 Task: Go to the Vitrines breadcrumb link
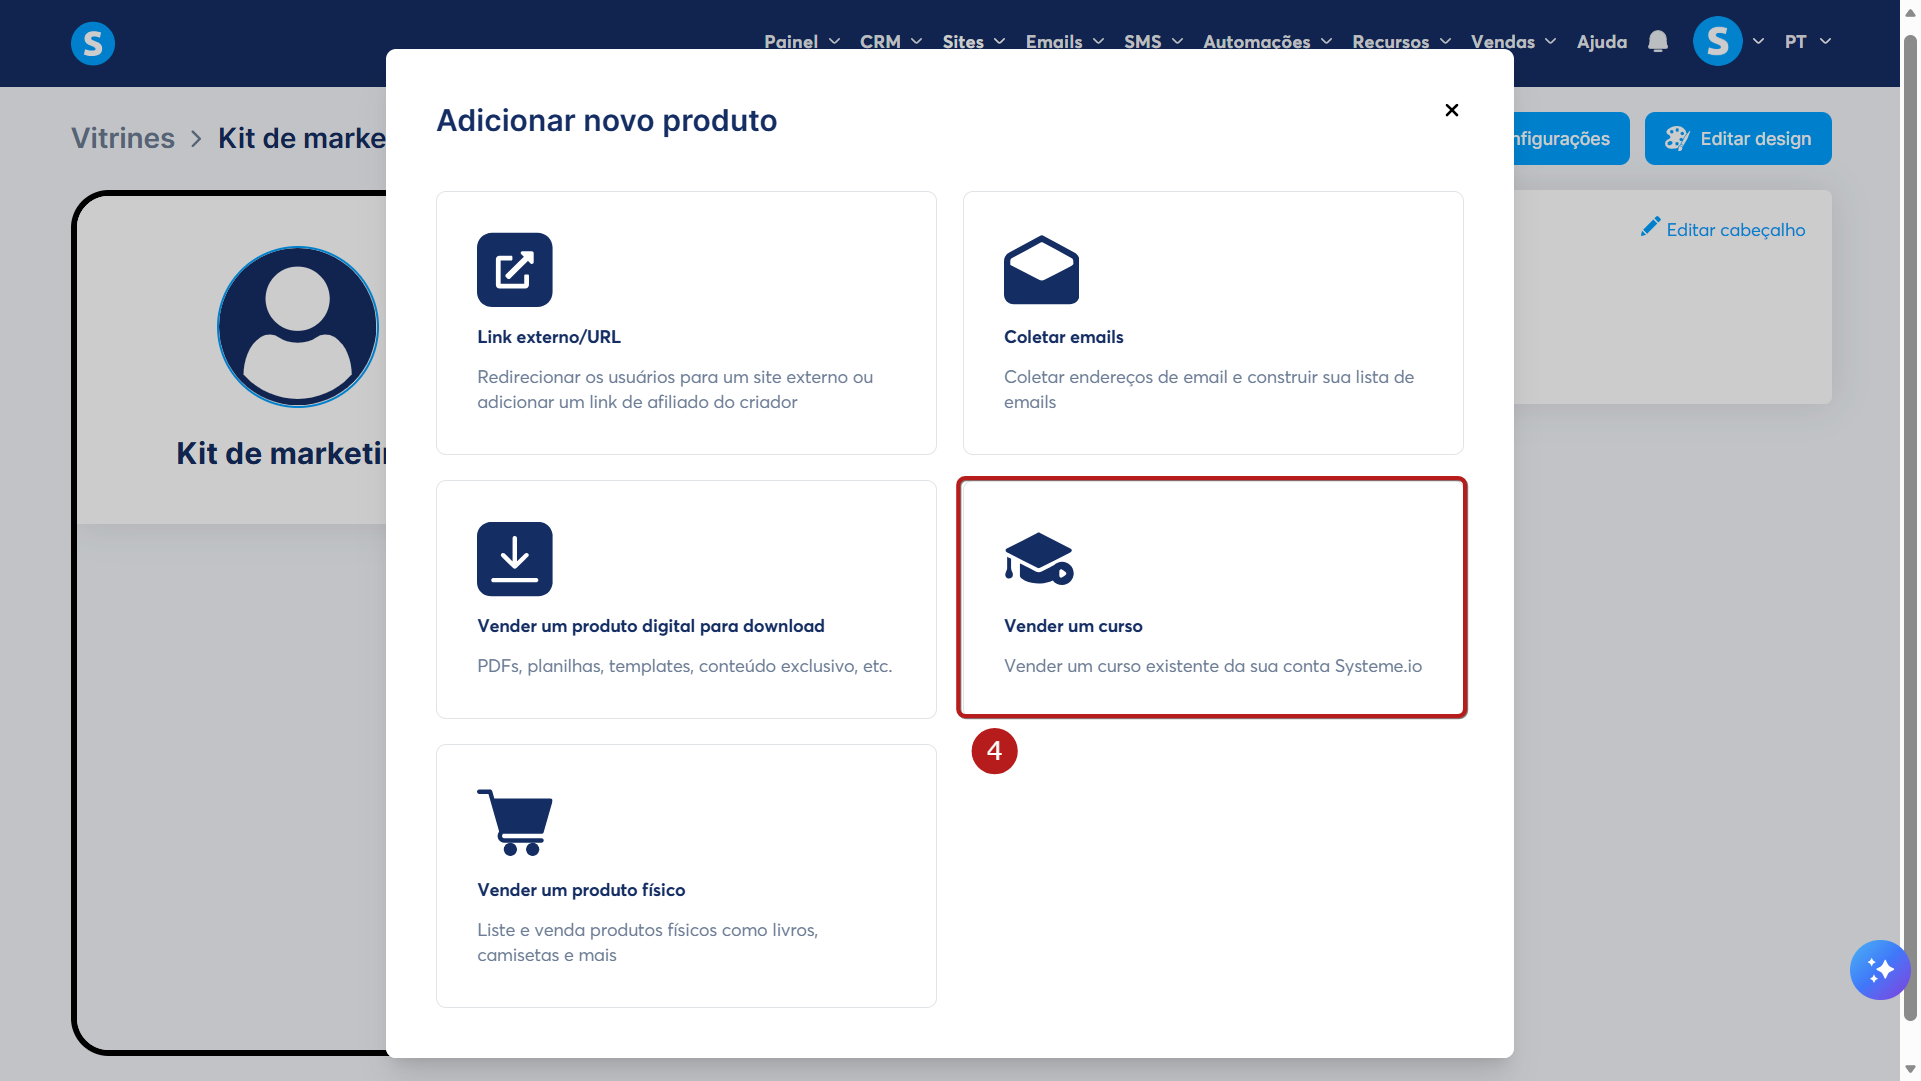(x=123, y=139)
